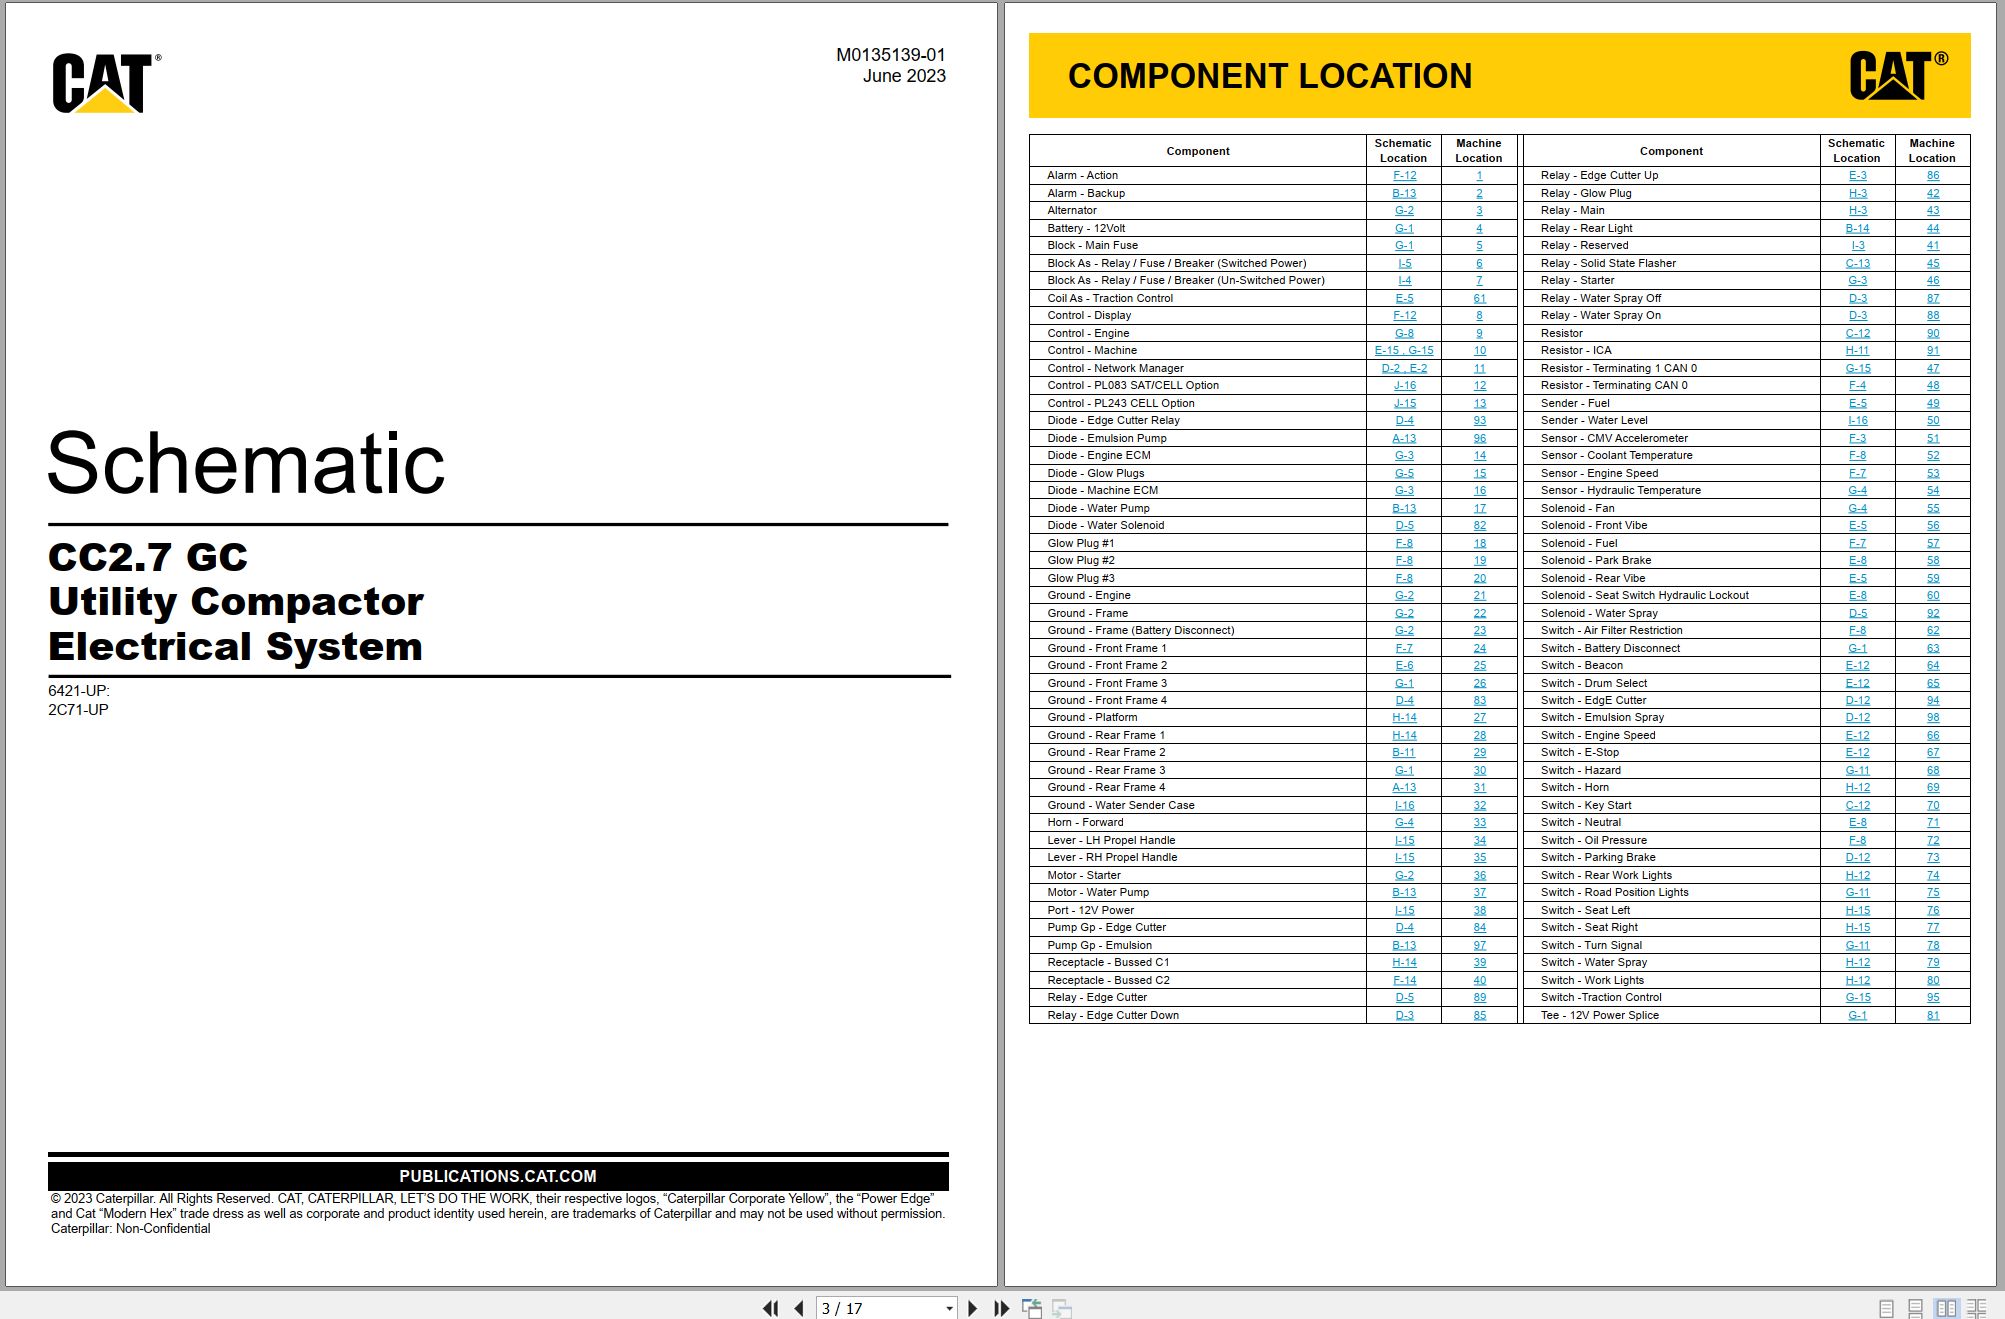The width and height of the screenshot is (2005, 1319).
Task: Follow the B-13 link for Alarm - Backup
Action: click(1404, 193)
